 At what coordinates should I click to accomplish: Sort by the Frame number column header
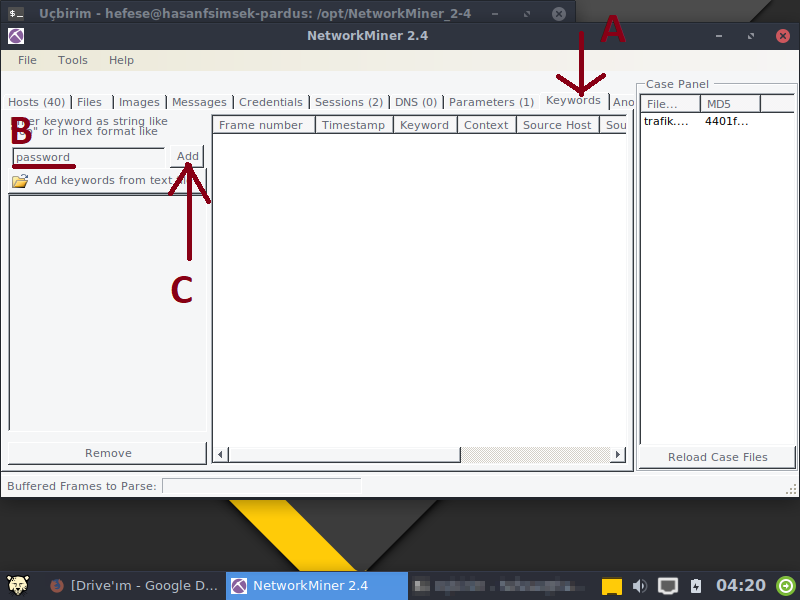tap(264, 125)
